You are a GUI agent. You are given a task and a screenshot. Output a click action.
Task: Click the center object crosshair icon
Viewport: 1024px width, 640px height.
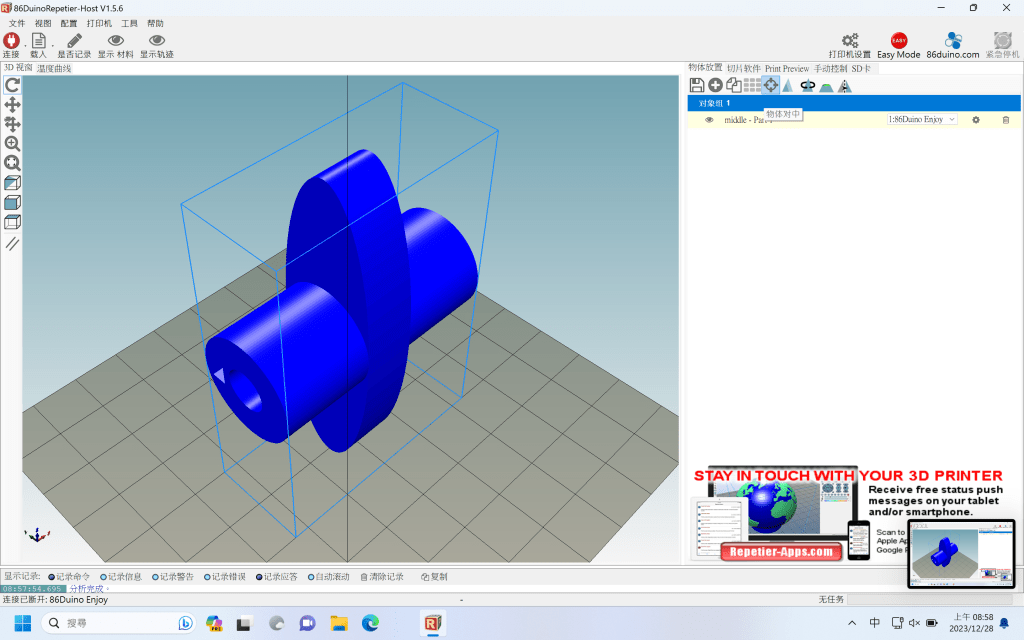[x=770, y=86]
